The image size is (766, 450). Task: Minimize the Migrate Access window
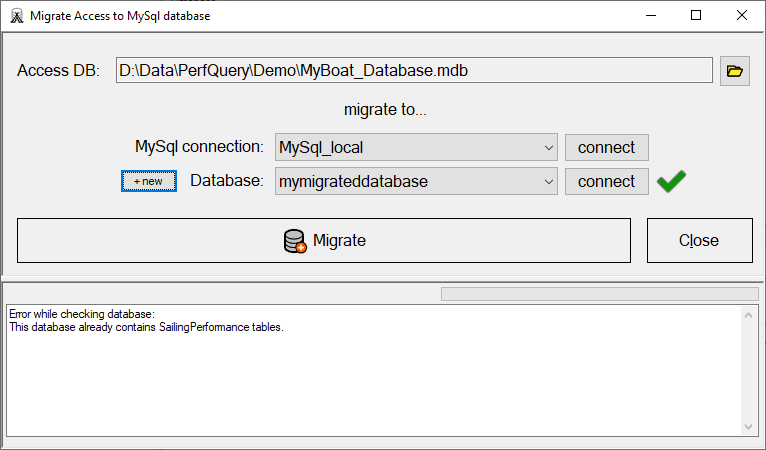651,16
